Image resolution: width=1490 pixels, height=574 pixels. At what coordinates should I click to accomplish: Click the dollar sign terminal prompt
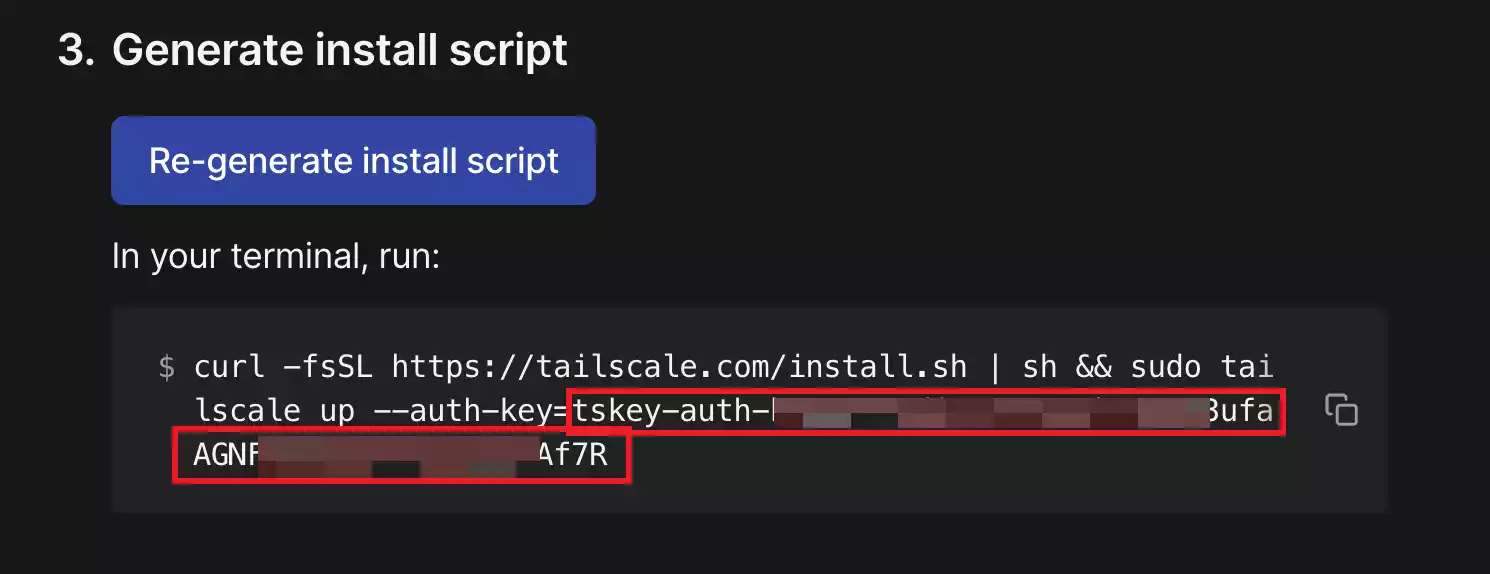pyautogui.click(x=166, y=366)
